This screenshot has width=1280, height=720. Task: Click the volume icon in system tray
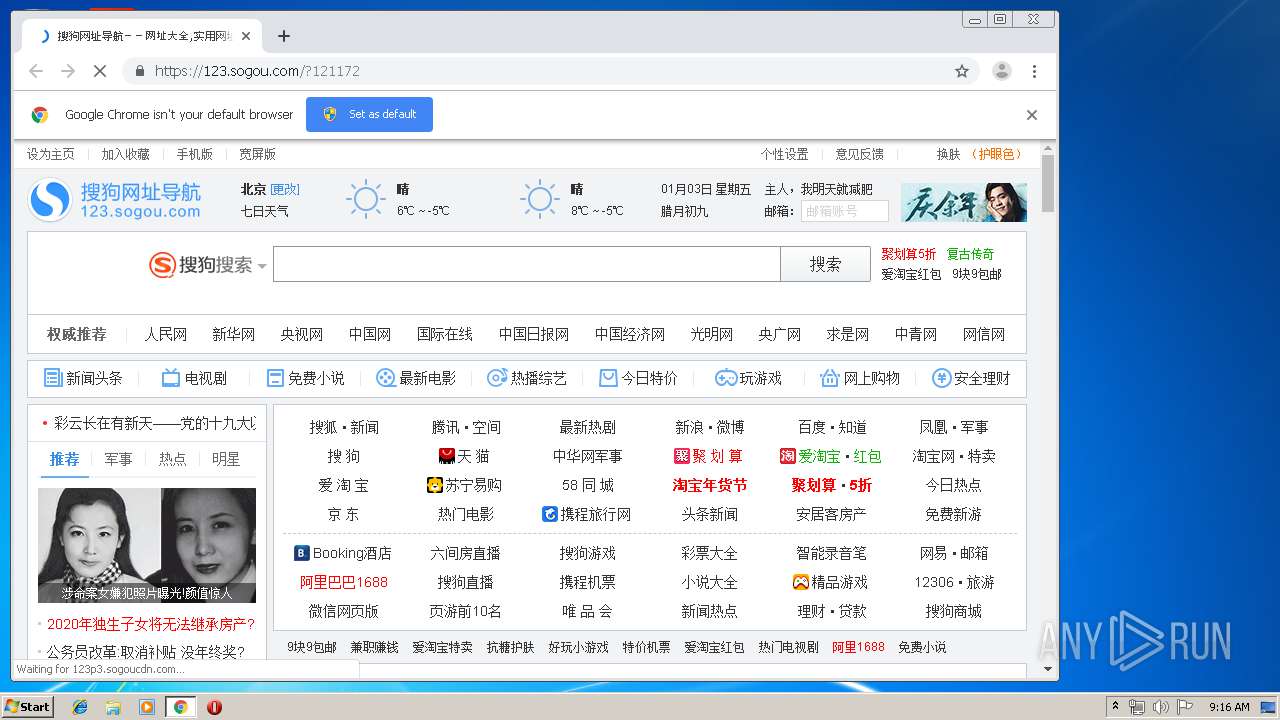pos(1160,707)
